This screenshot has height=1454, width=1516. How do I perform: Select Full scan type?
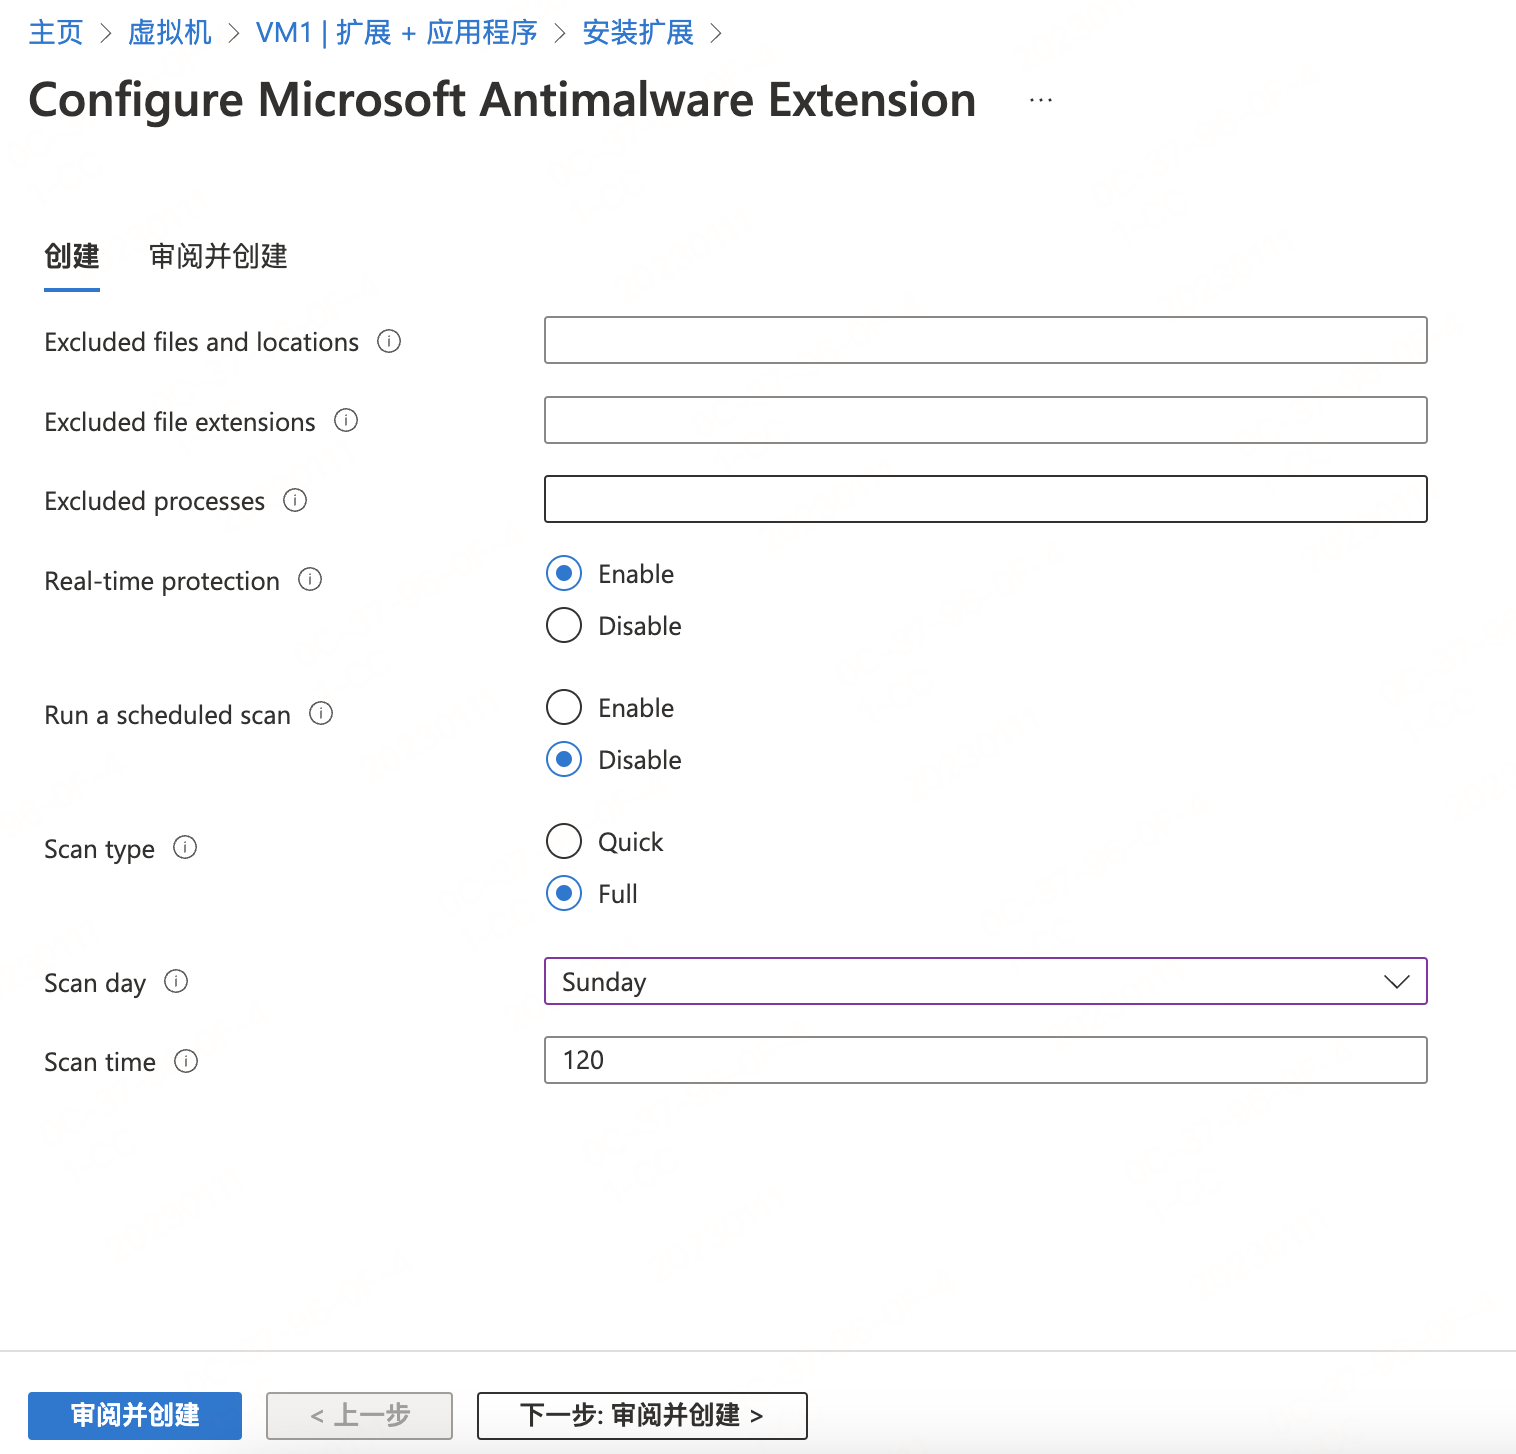[564, 893]
